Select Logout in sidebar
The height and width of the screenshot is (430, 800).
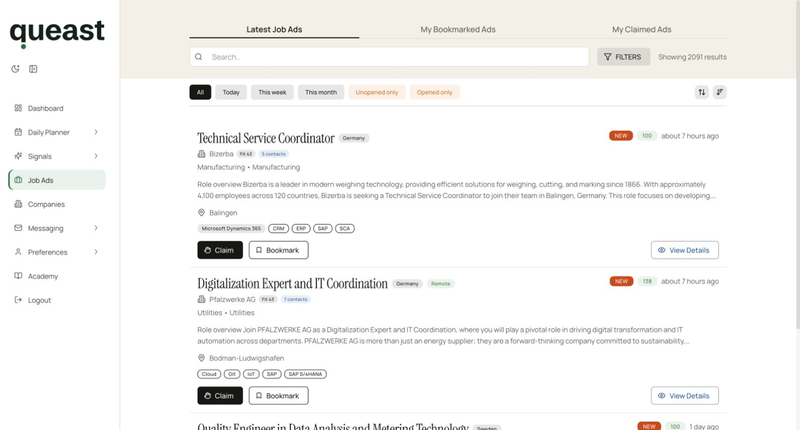point(57,300)
